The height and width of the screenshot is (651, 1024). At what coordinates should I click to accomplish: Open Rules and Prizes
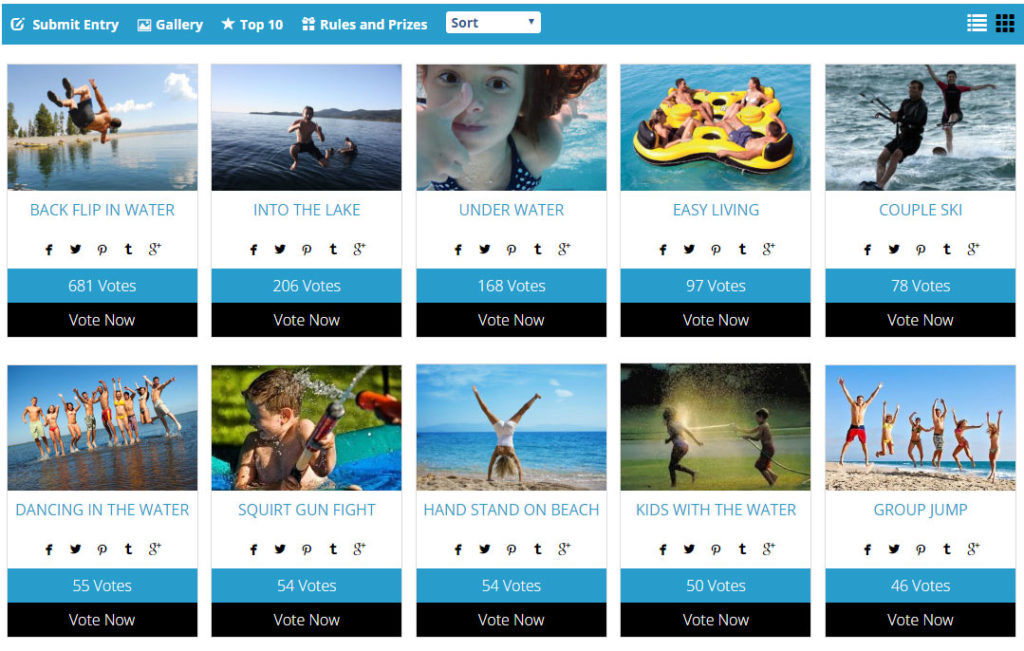(364, 24)
